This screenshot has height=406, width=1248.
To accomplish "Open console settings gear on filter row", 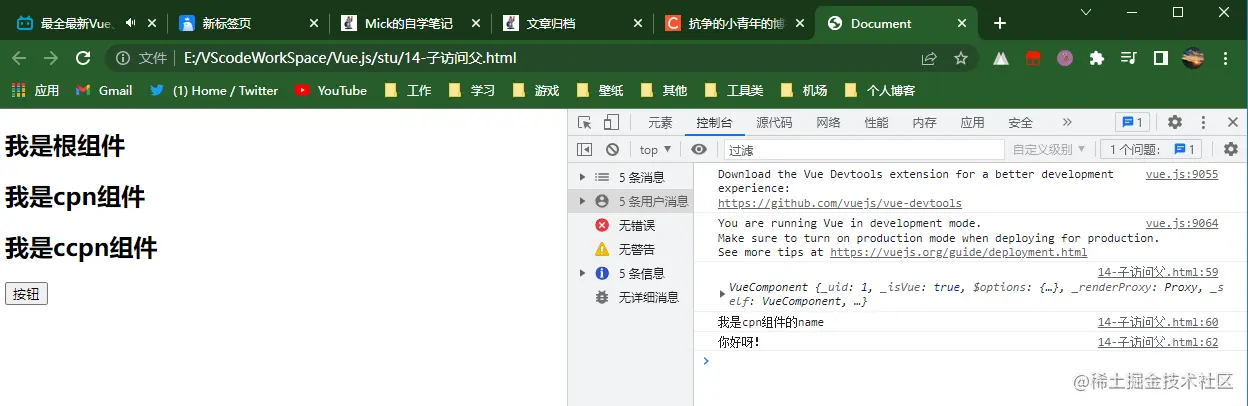I will tap(1231, 149).
